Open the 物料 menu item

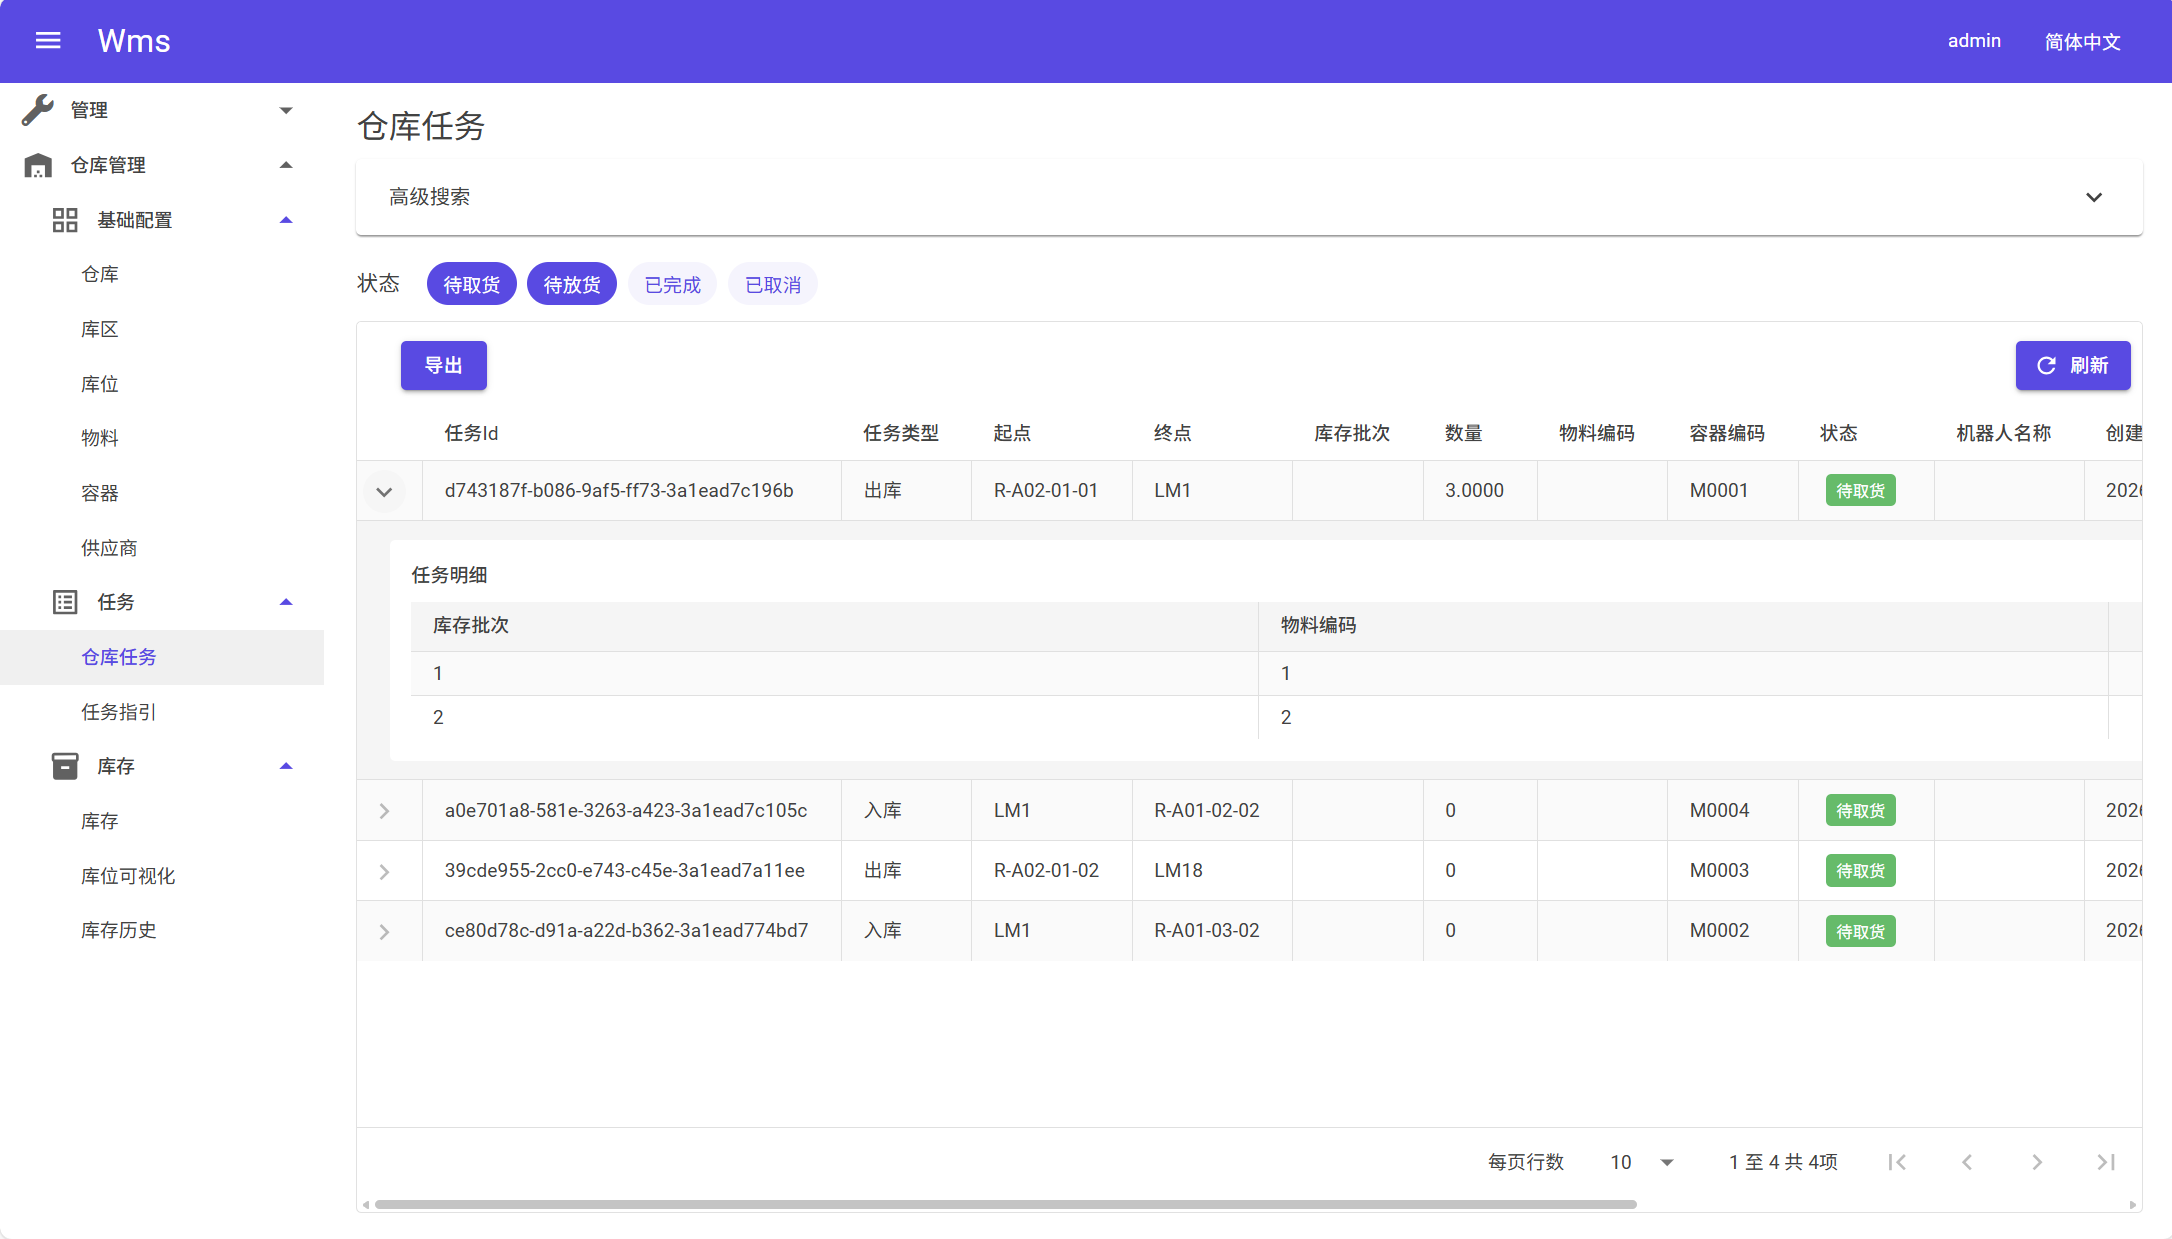coord(100,438)
